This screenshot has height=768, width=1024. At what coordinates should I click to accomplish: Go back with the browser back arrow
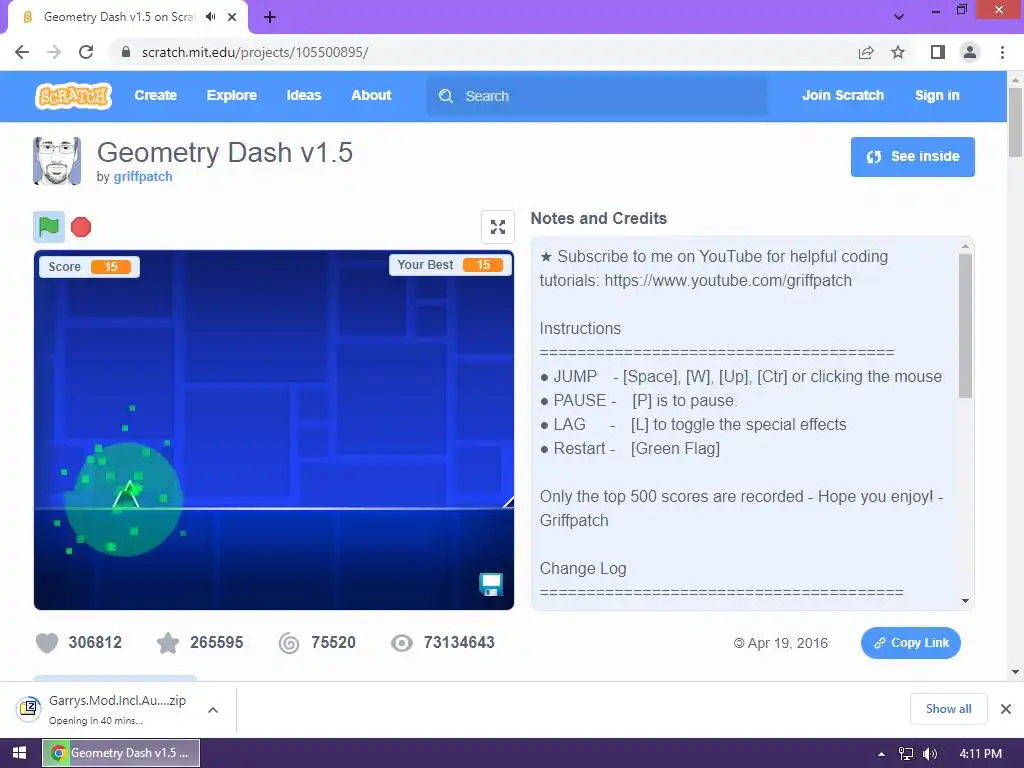coord(22,52)
